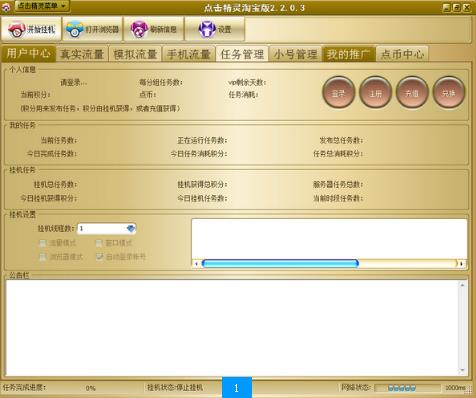Screen dimensions: 476x398
Task: Click the 公告栏 scrollbar down arrow
Action: click(x=462, y=370)
